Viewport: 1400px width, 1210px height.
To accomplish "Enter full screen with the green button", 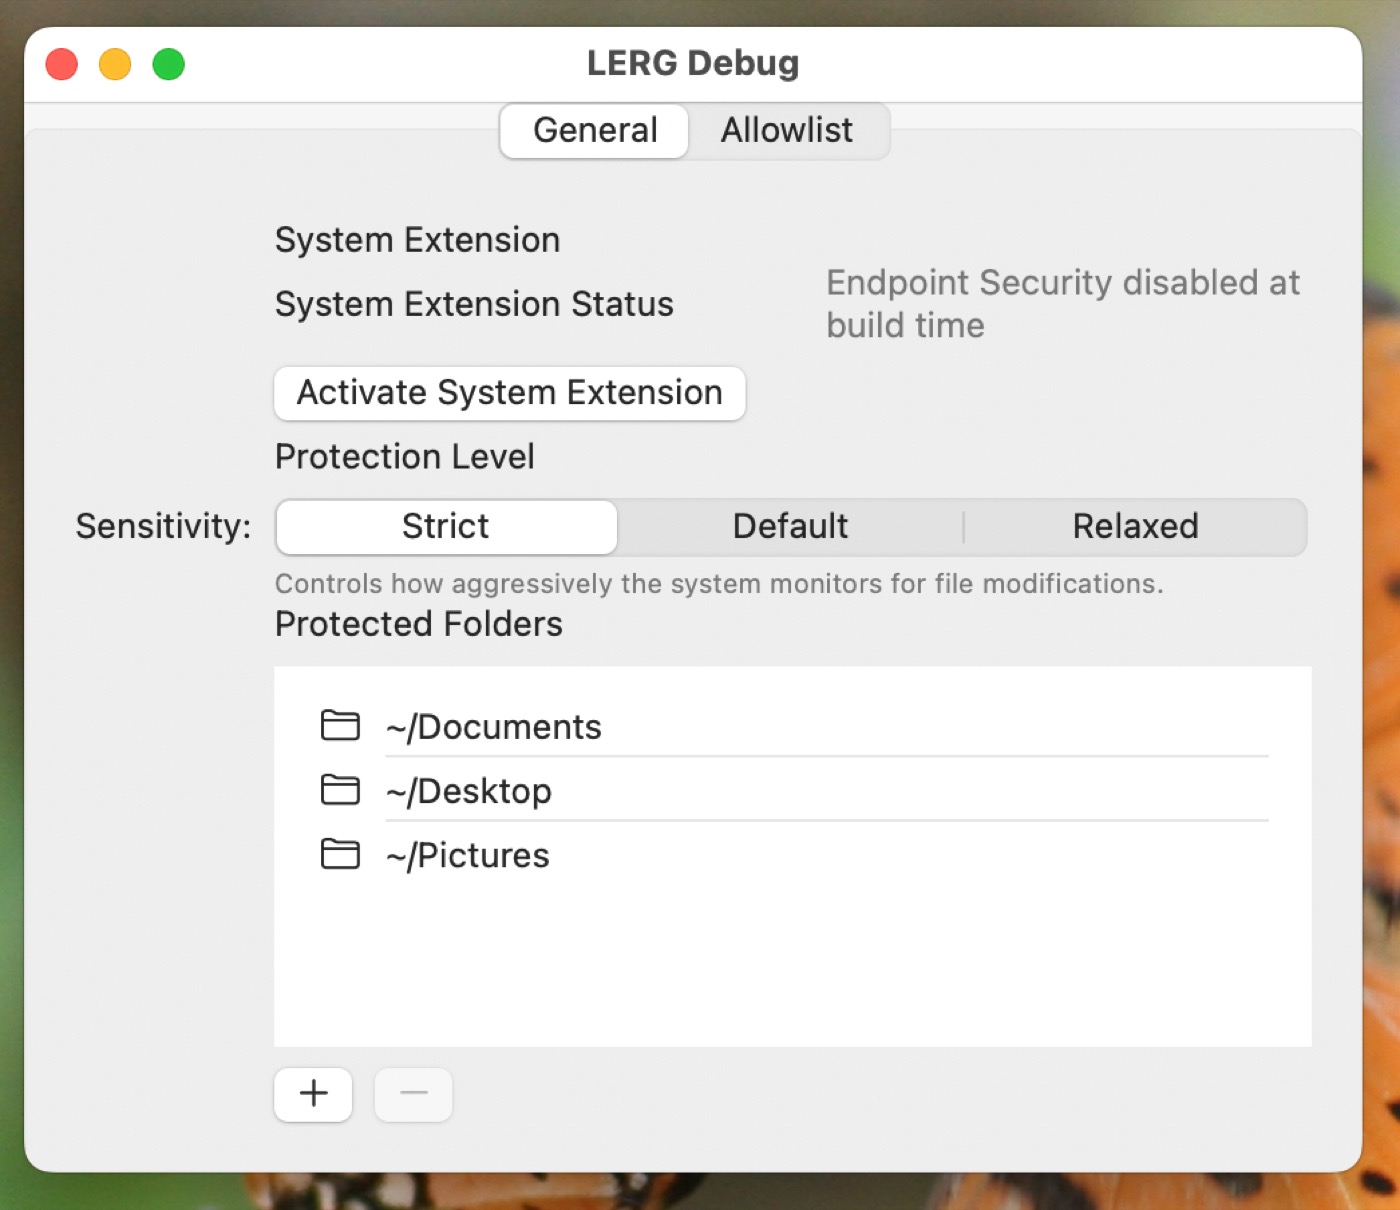I will click(169, 63).
